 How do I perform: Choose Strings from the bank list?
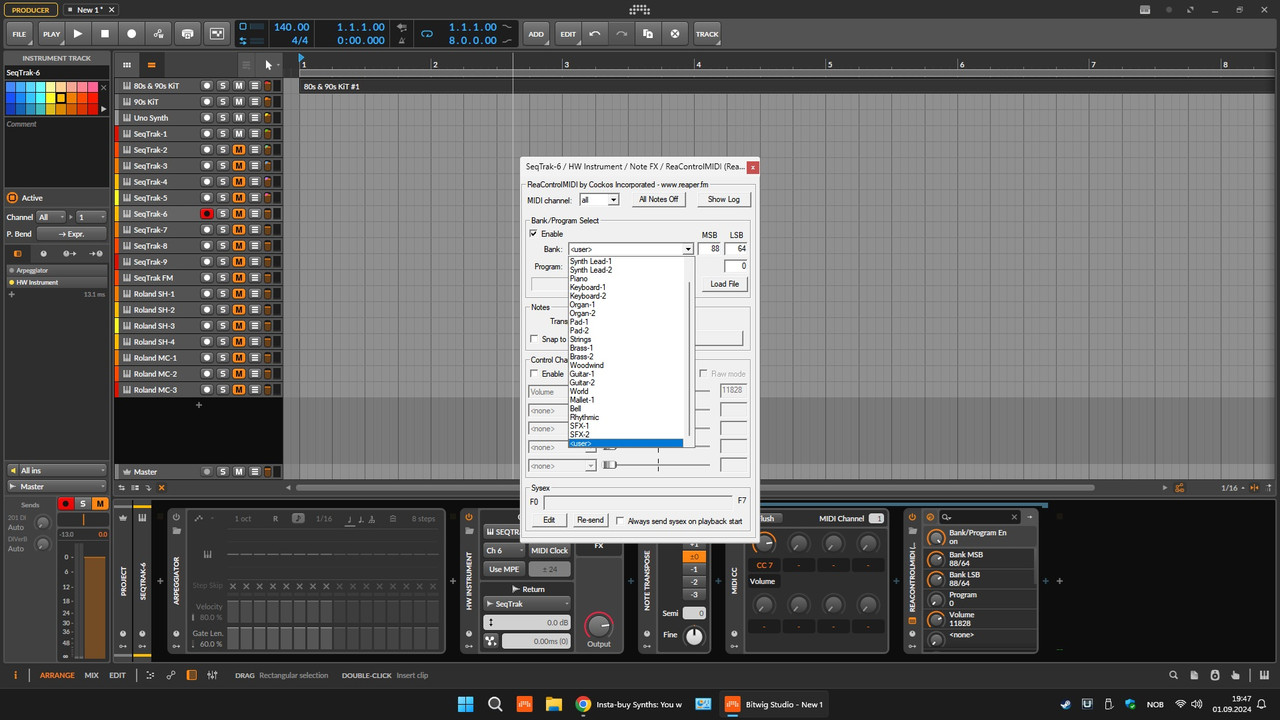(626, 340)
